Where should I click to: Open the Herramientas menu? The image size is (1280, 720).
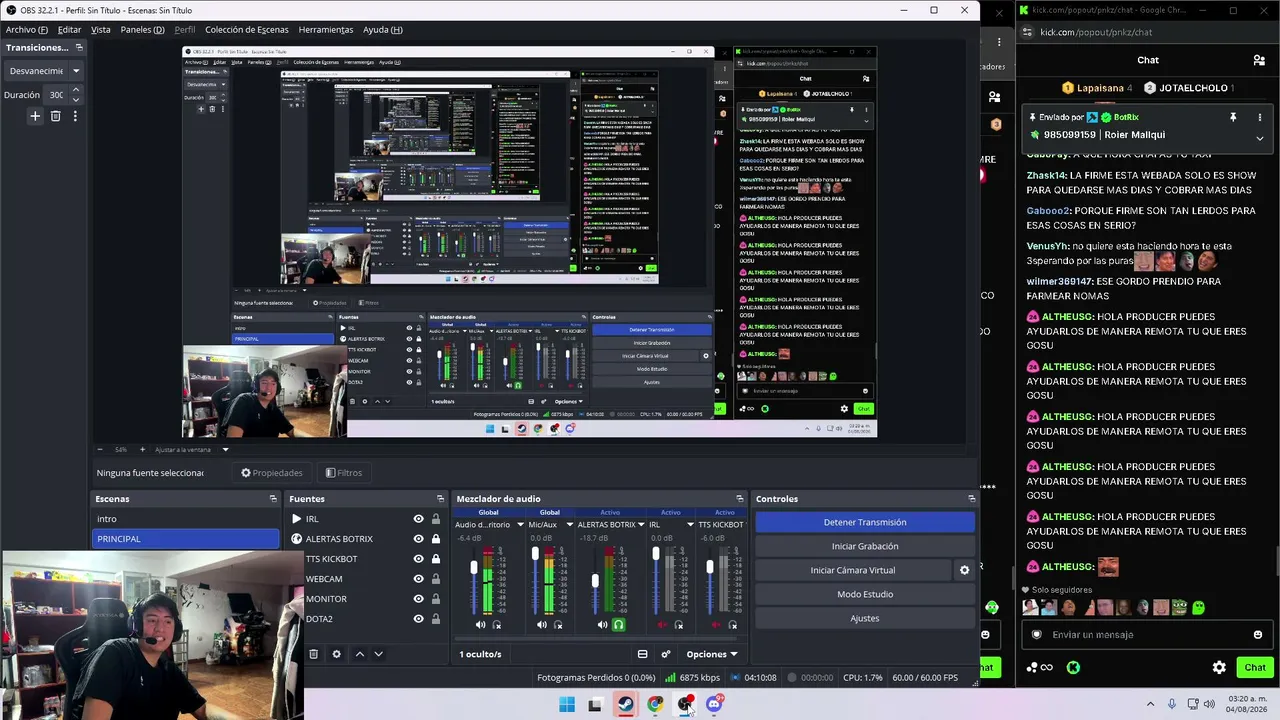pyautogui.click(x=326, y=30)
